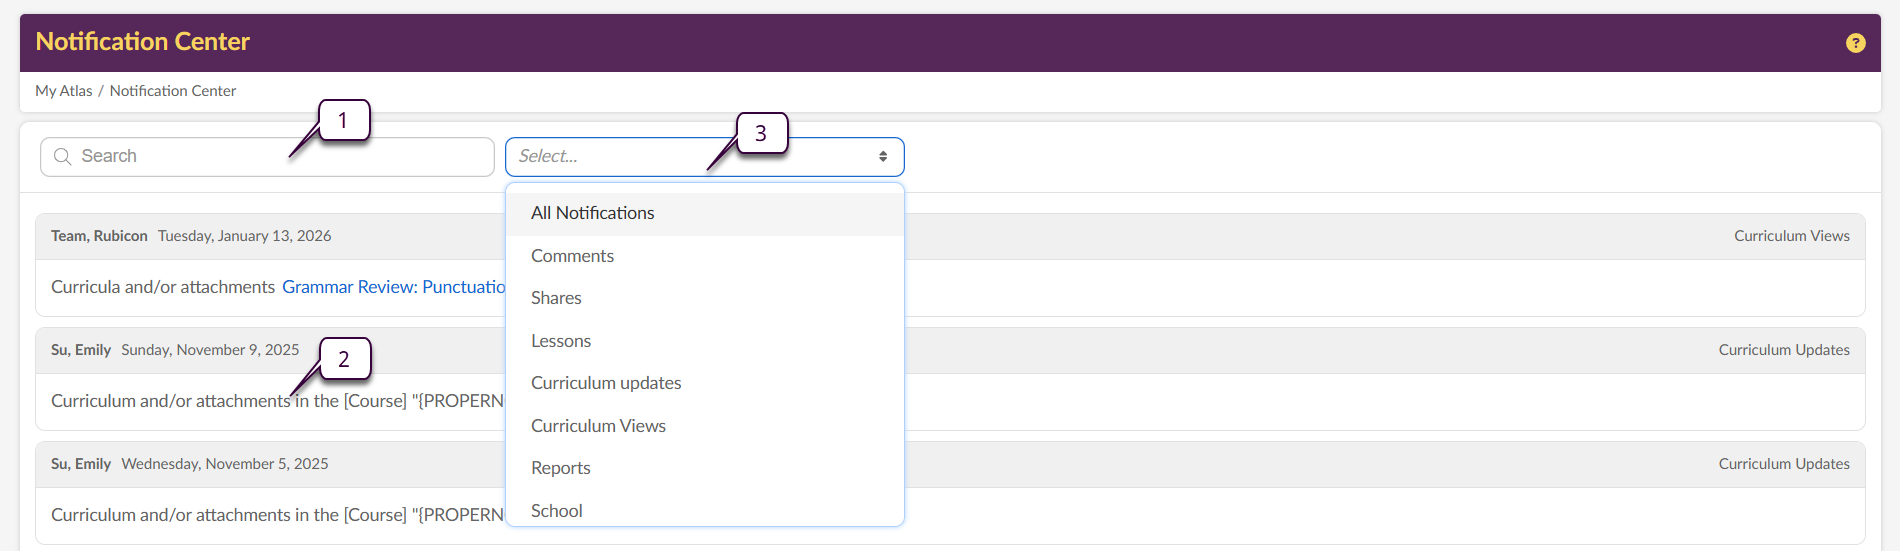Select the School filter option
Screen dimensions: 1900x551
click(x=557, y=510)
